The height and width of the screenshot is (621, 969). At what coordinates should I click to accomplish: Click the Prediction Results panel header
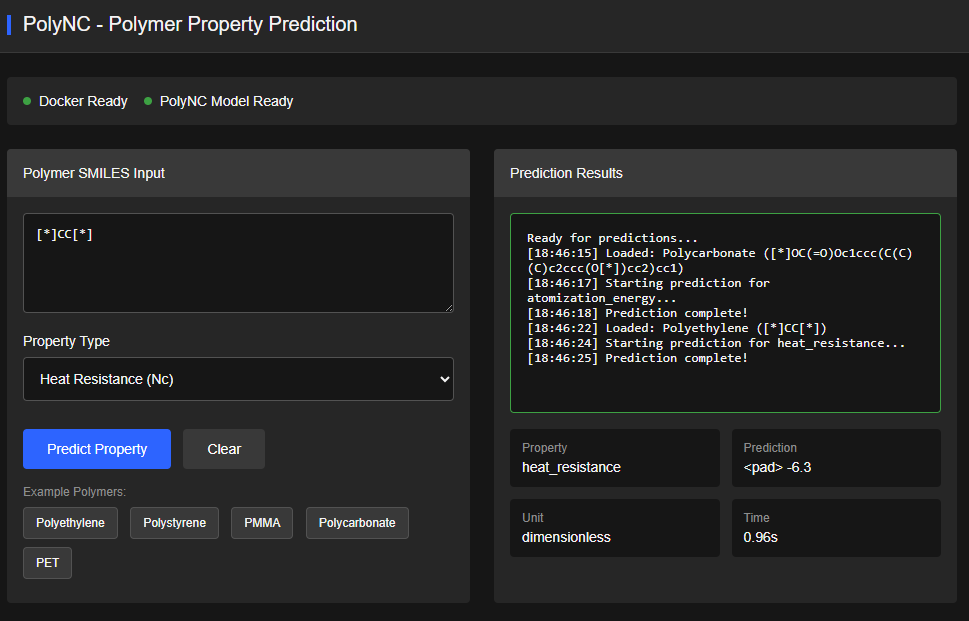pos(725,173)
